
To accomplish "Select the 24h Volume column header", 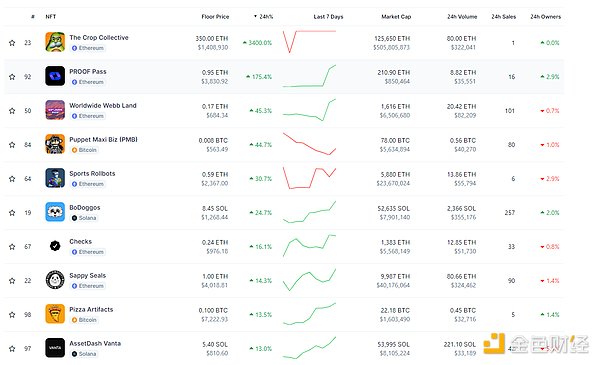I will [x=462, y=16].
